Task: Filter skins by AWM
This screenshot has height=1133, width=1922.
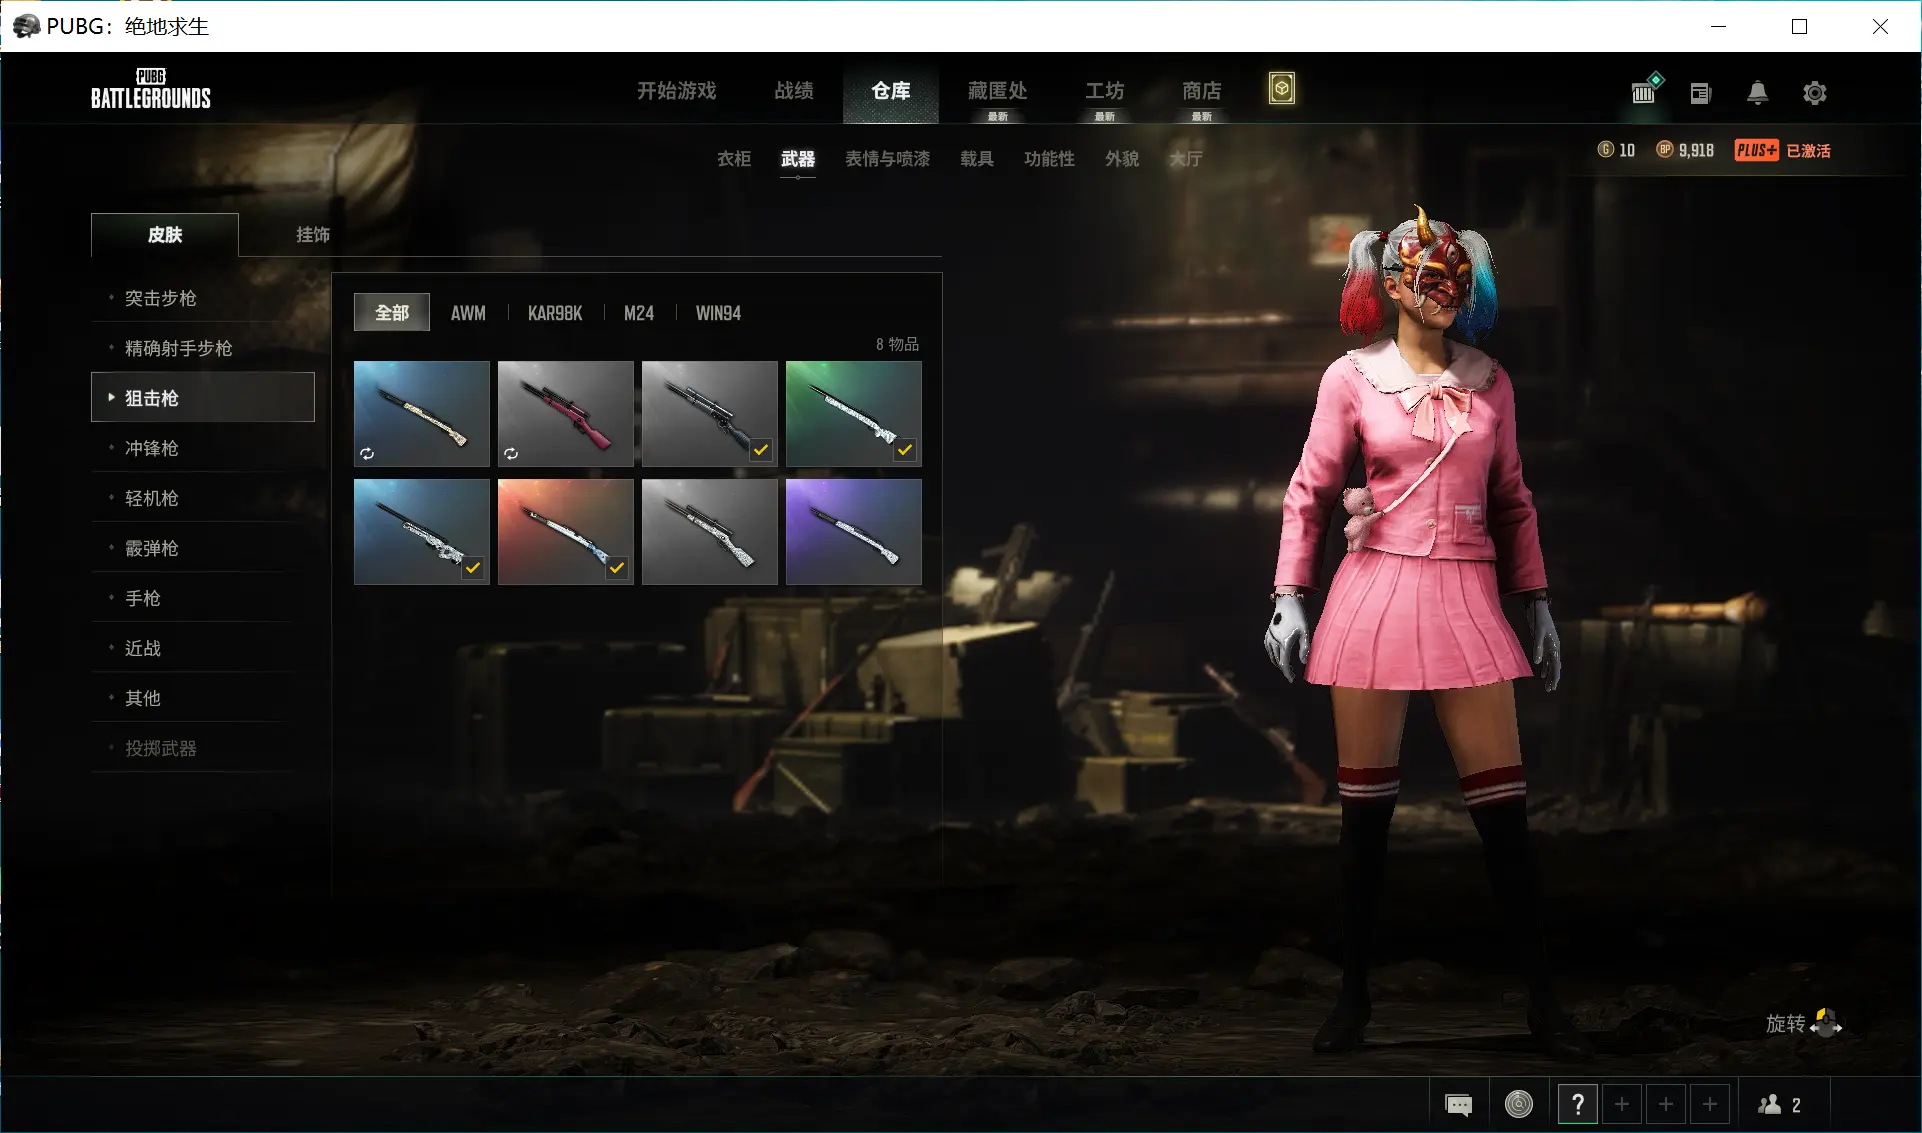Action: (x=468, y=313)
